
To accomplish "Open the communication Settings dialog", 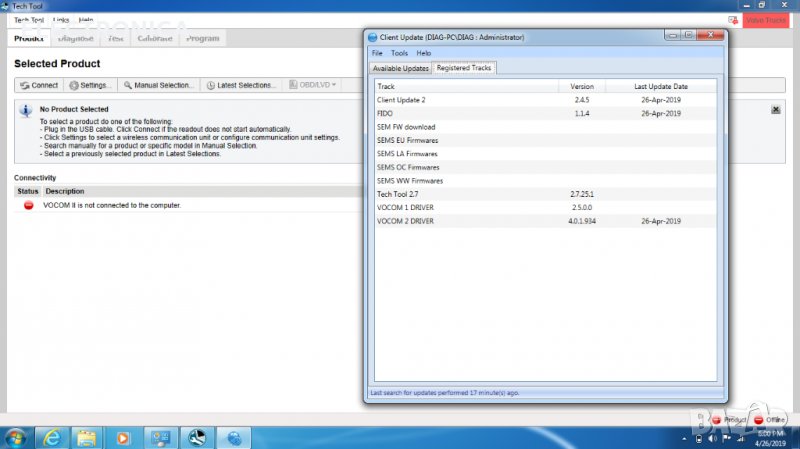I will tap(90, 85).
